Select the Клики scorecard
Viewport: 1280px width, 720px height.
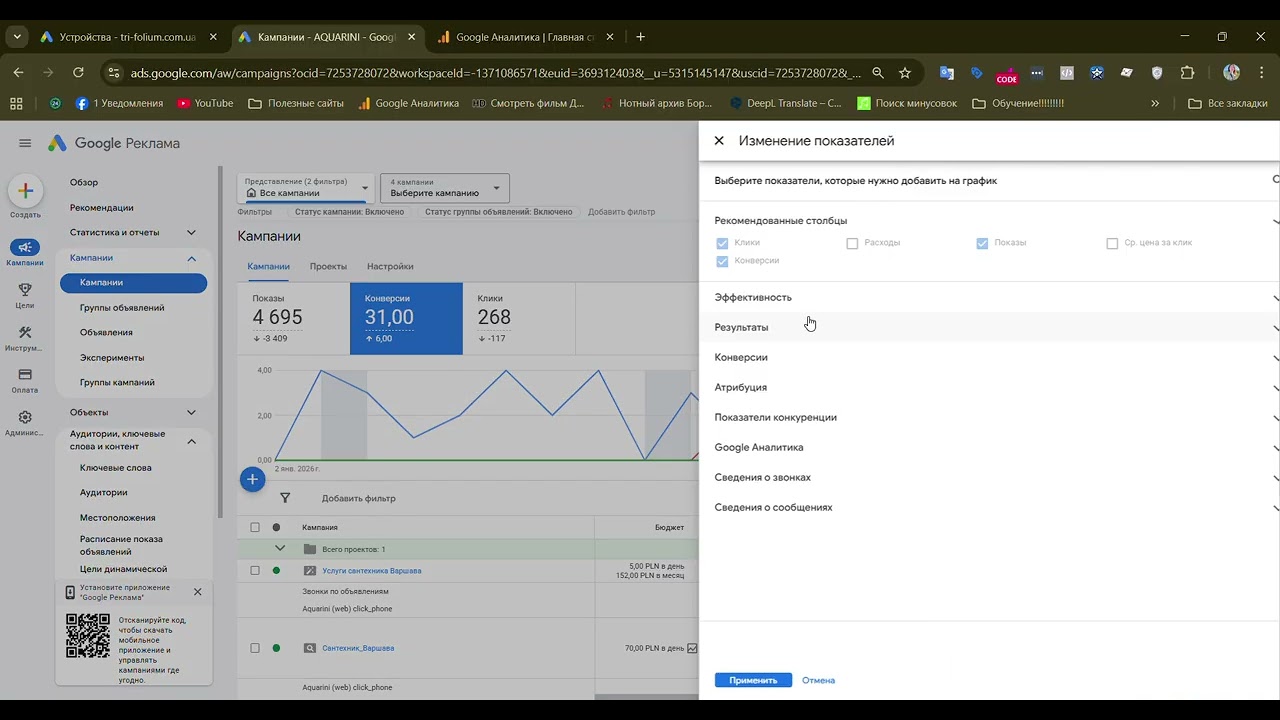point(519,318)
